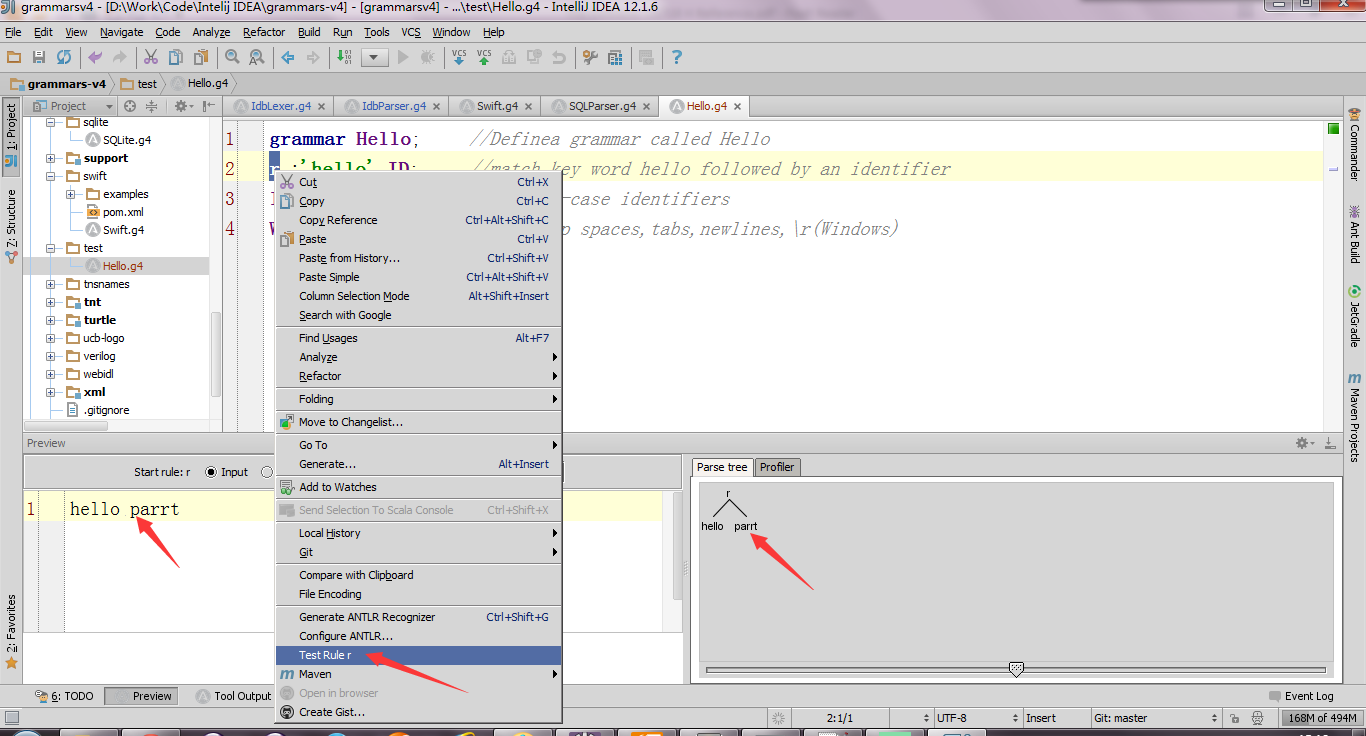
Task: Open the Event Log button
Action: [1301, 696]
